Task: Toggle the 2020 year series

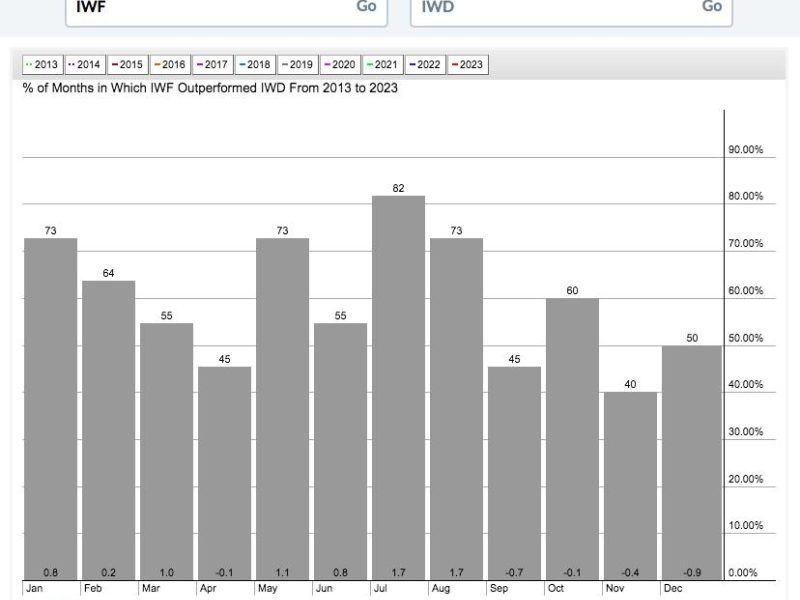Action: (340, 65)
